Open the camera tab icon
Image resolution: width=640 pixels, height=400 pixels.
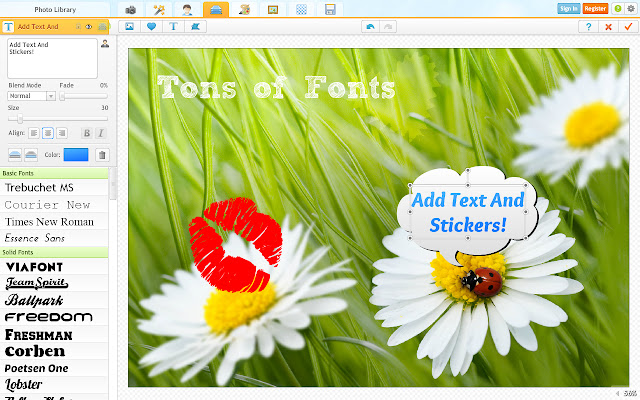[x=131, y=9]
